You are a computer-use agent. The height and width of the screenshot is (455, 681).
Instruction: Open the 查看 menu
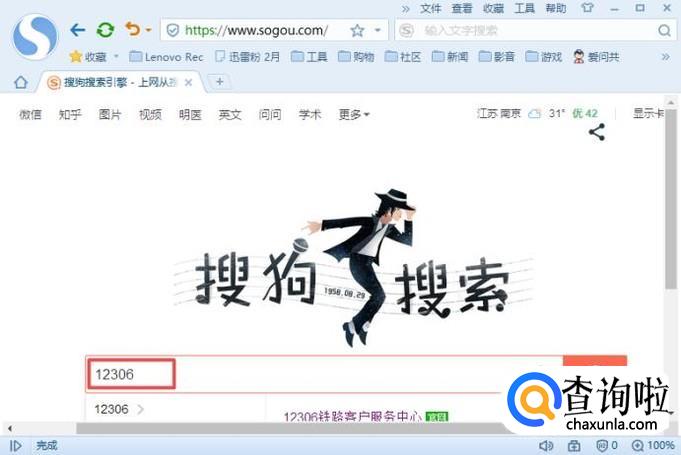pos(462,8)
